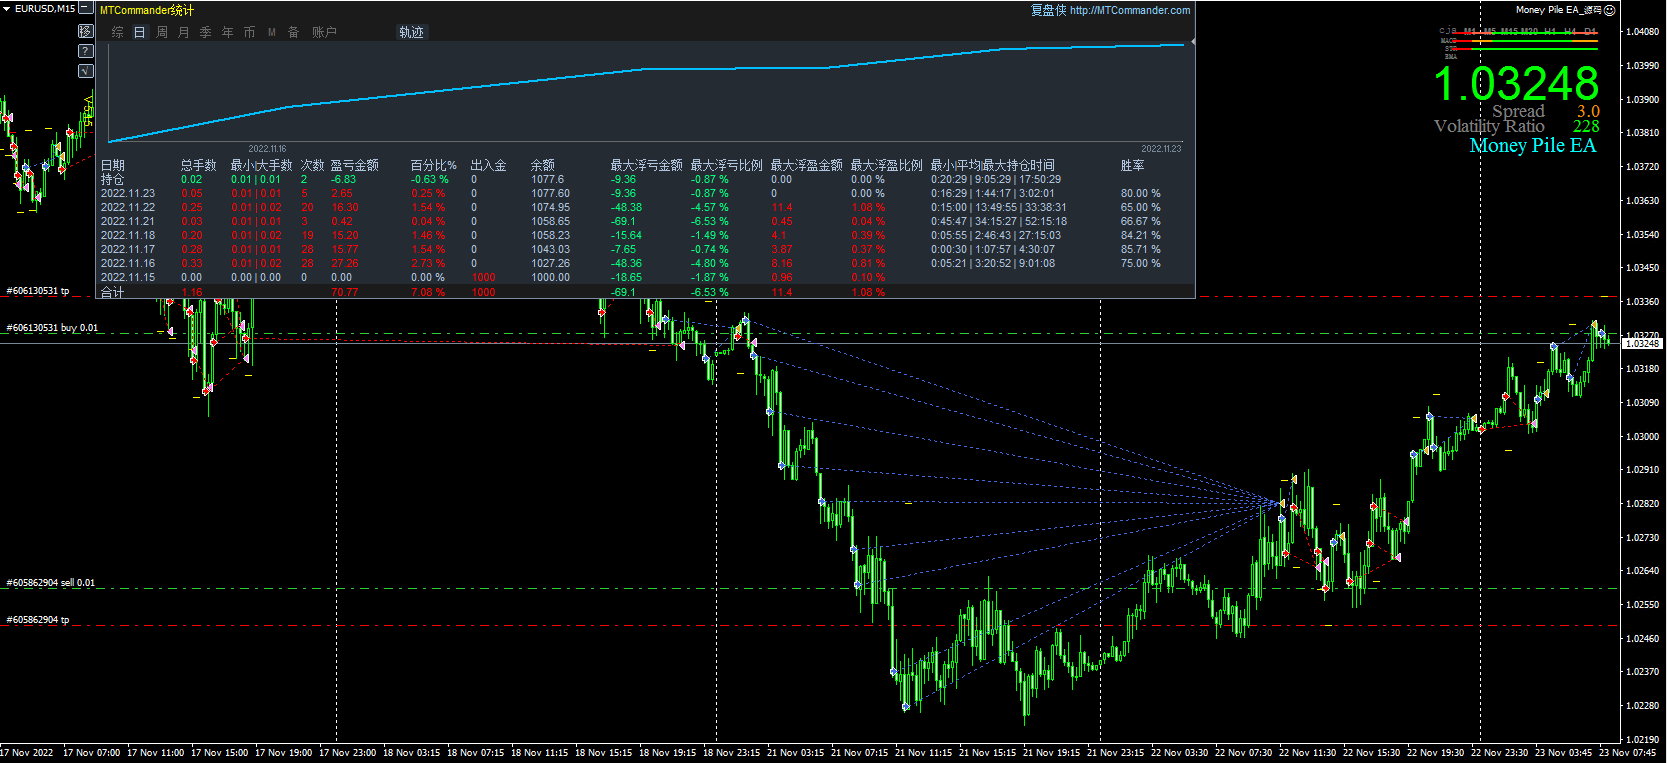
Task: Click the 合计 totals row label
Action: pos(113,292)
